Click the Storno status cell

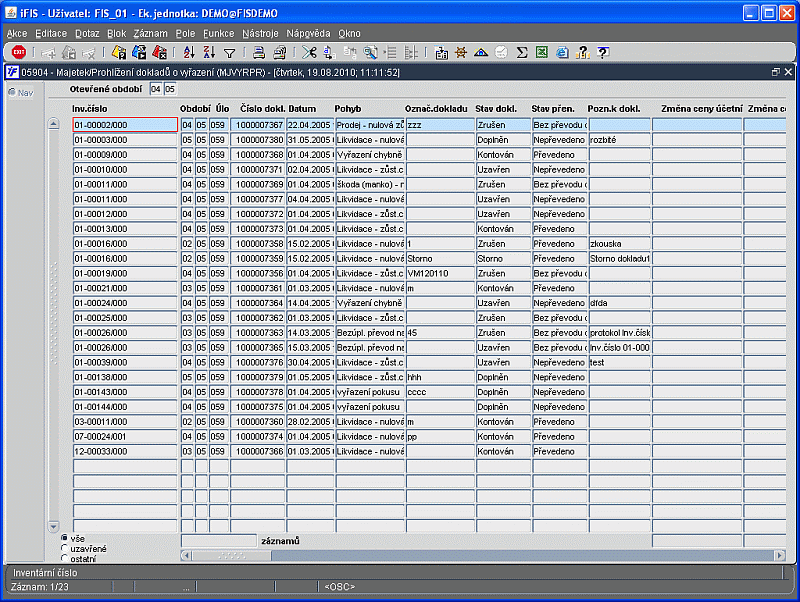coord(503,259)
